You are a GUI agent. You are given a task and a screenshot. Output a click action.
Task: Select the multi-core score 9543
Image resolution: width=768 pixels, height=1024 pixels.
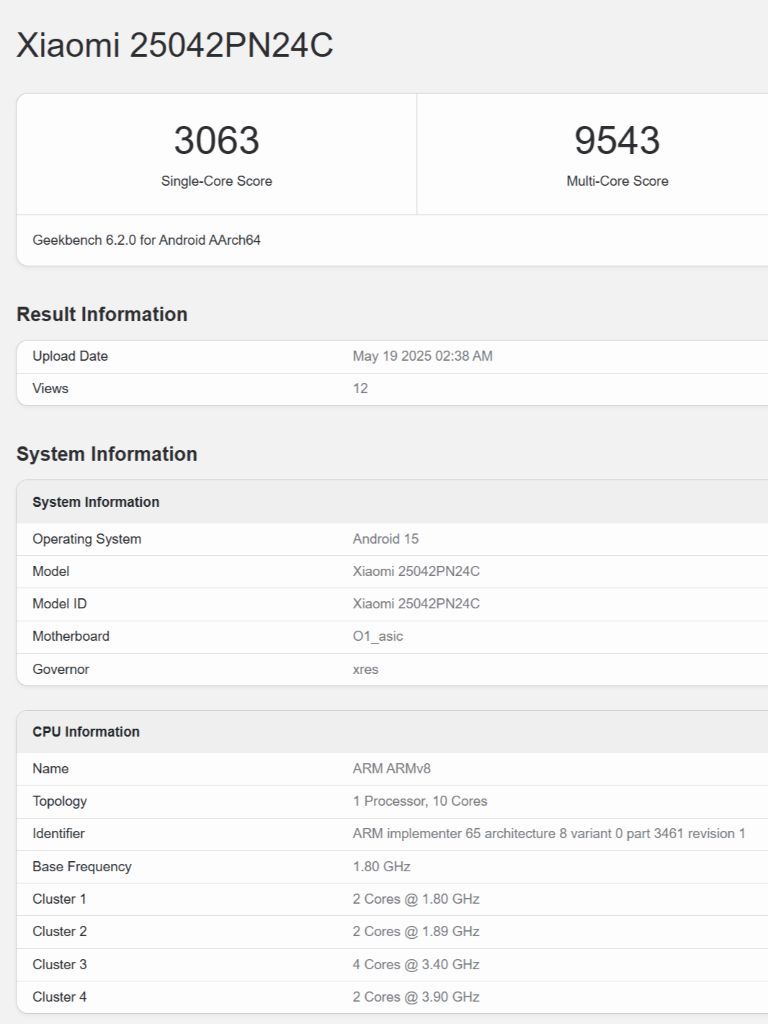click(x=617, y=140)
